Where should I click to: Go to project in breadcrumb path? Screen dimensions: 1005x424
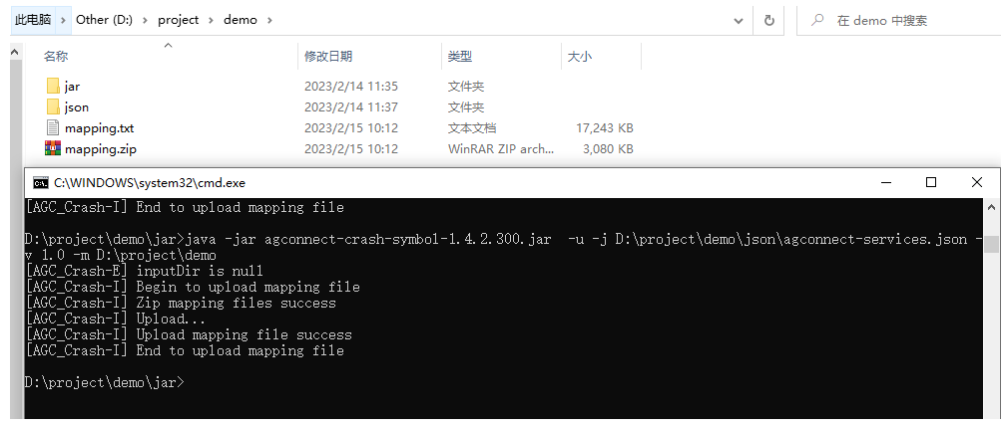point(178,20)
